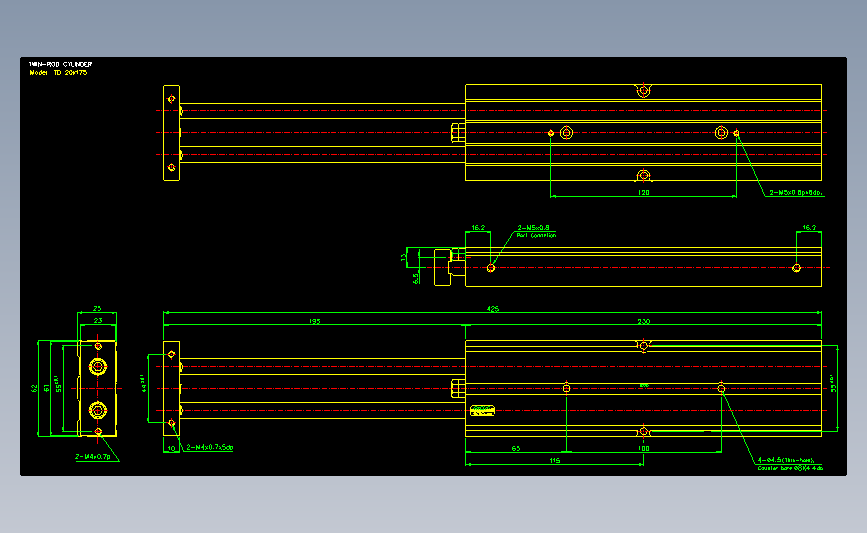Select the 6.5 vertical dimension
The width and height of the screenshot is (867, 533).
click(x=416, y=278)
